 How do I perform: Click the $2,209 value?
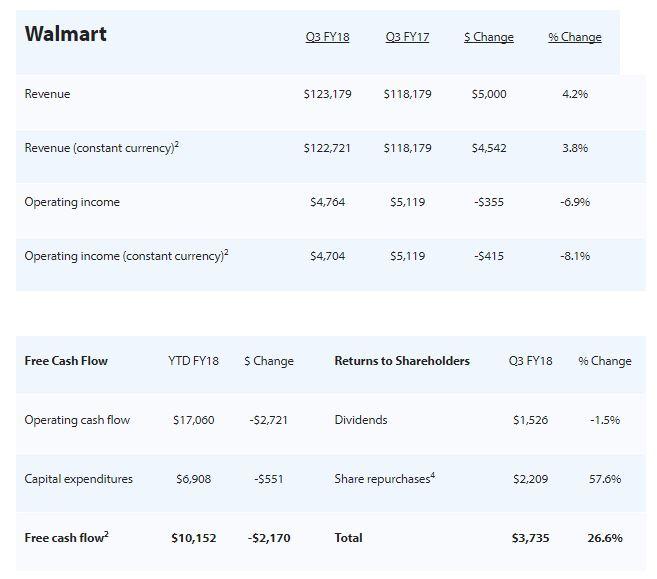530,479
